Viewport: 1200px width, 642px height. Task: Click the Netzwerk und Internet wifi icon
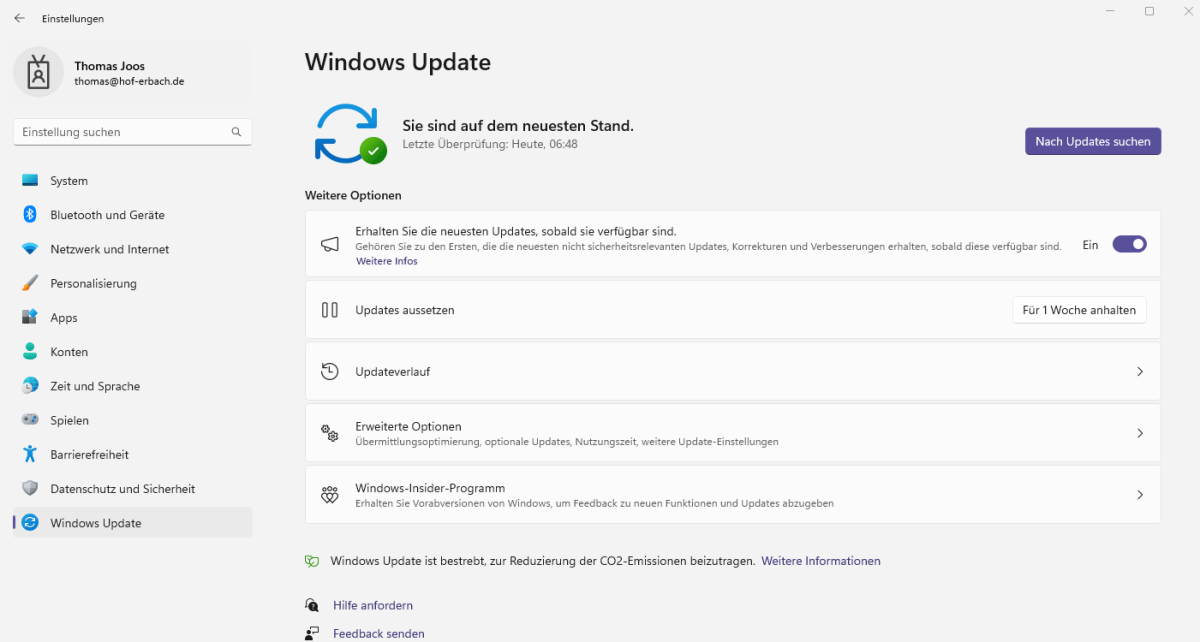pos(30,249)
